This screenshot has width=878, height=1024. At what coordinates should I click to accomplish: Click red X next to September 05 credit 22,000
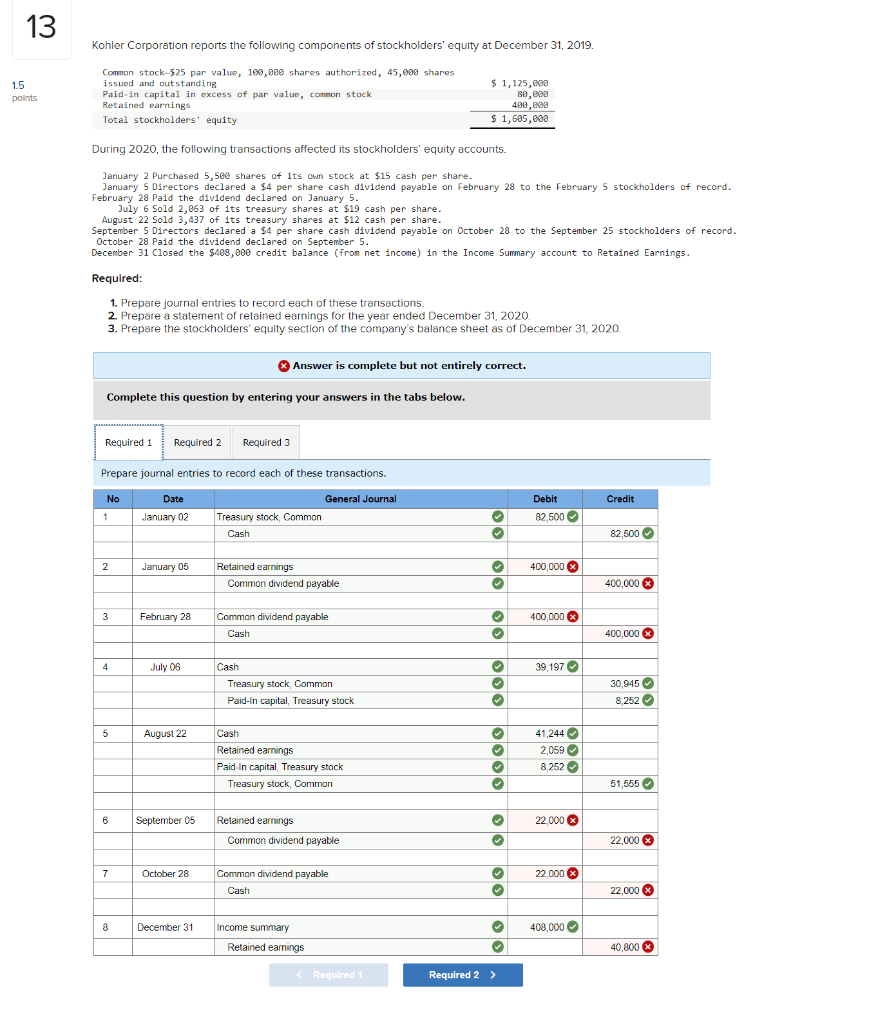tap(648, 840)
